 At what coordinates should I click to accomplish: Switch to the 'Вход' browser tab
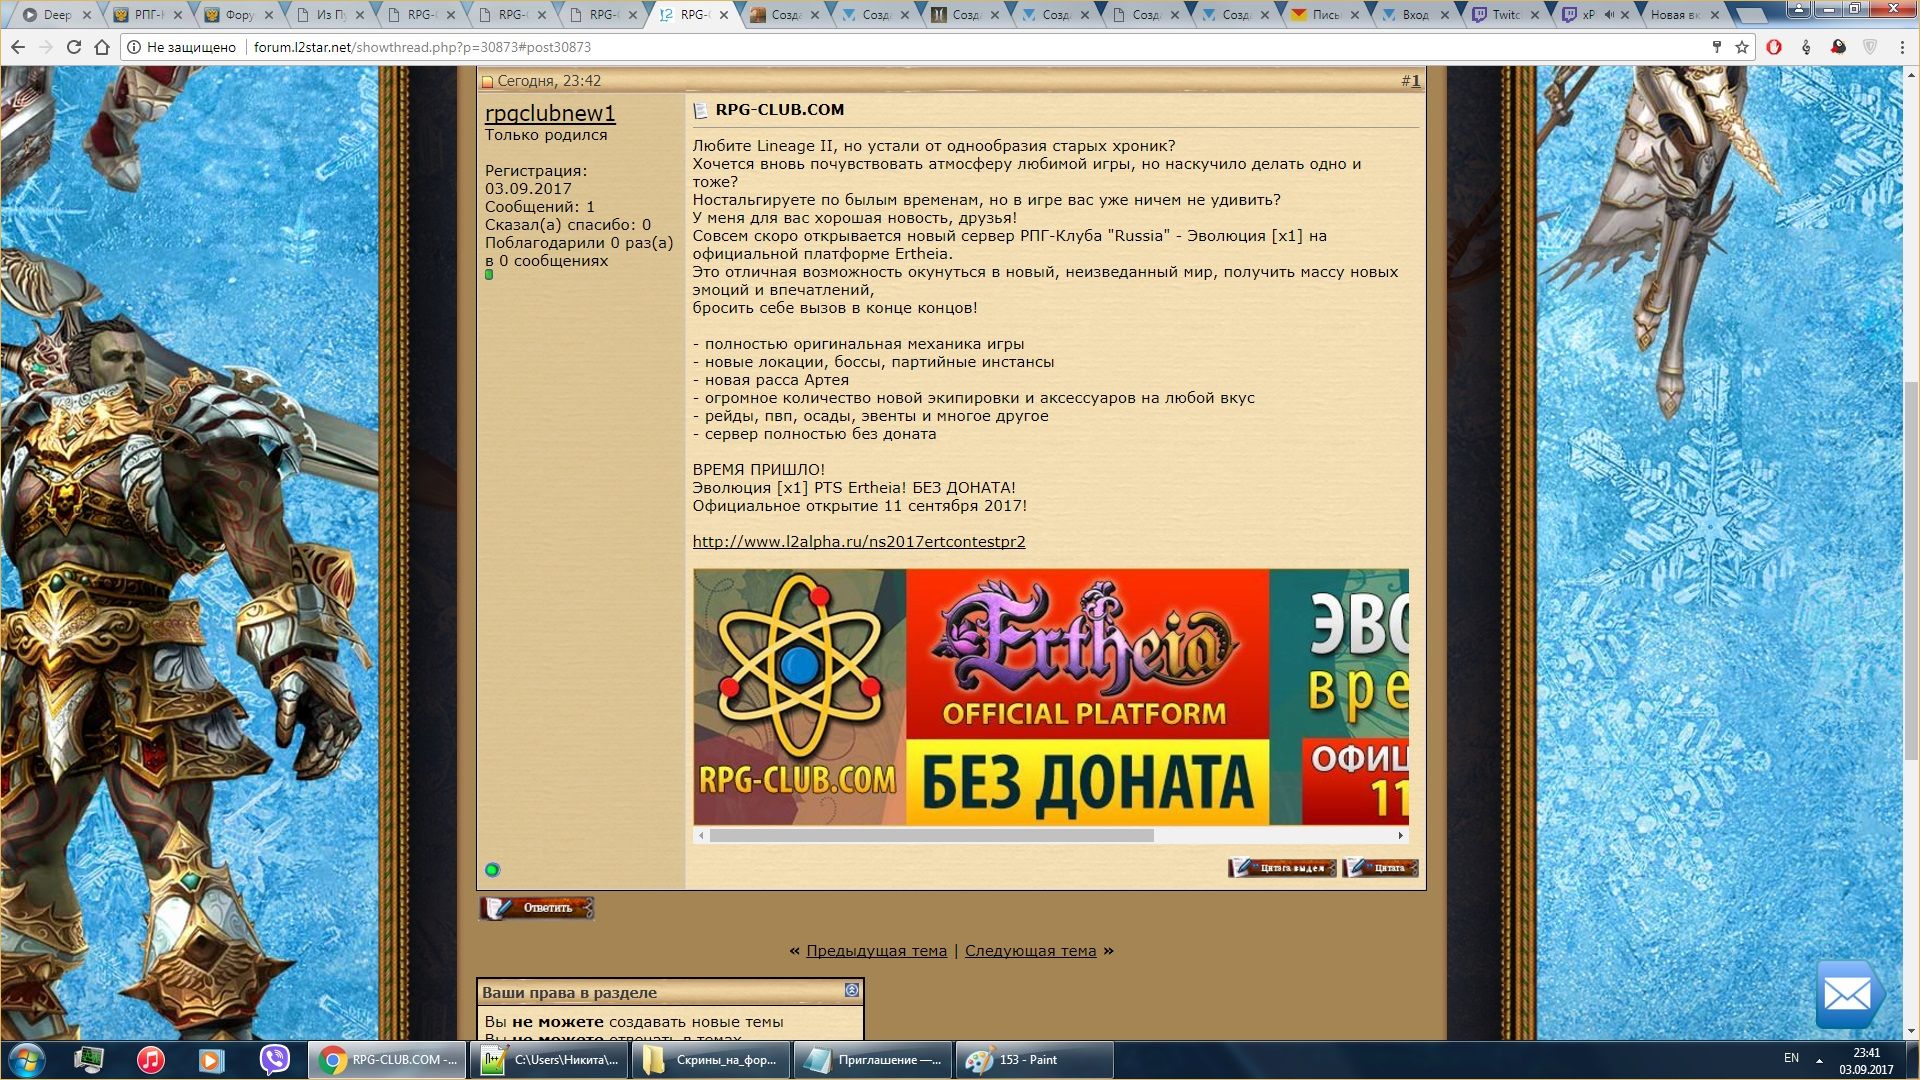1416,15
